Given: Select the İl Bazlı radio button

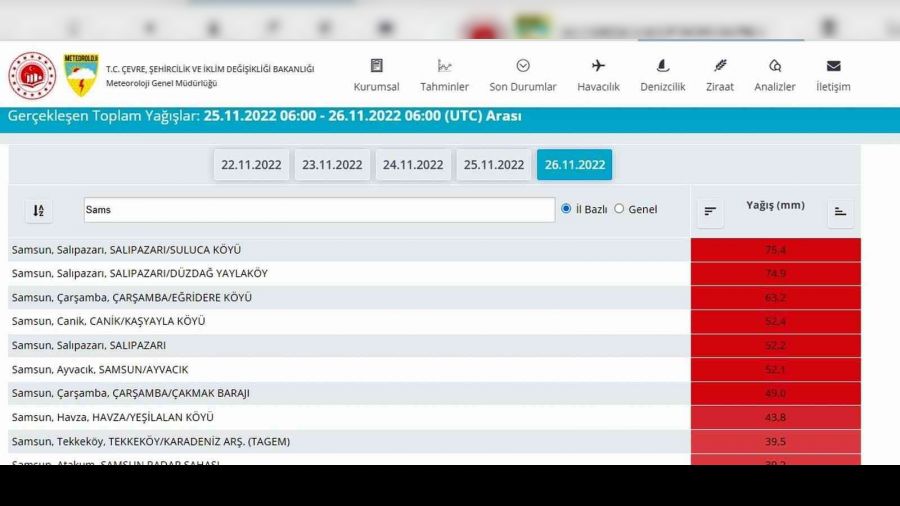Looking at the screenshot, I should click(x=566, y=209).
